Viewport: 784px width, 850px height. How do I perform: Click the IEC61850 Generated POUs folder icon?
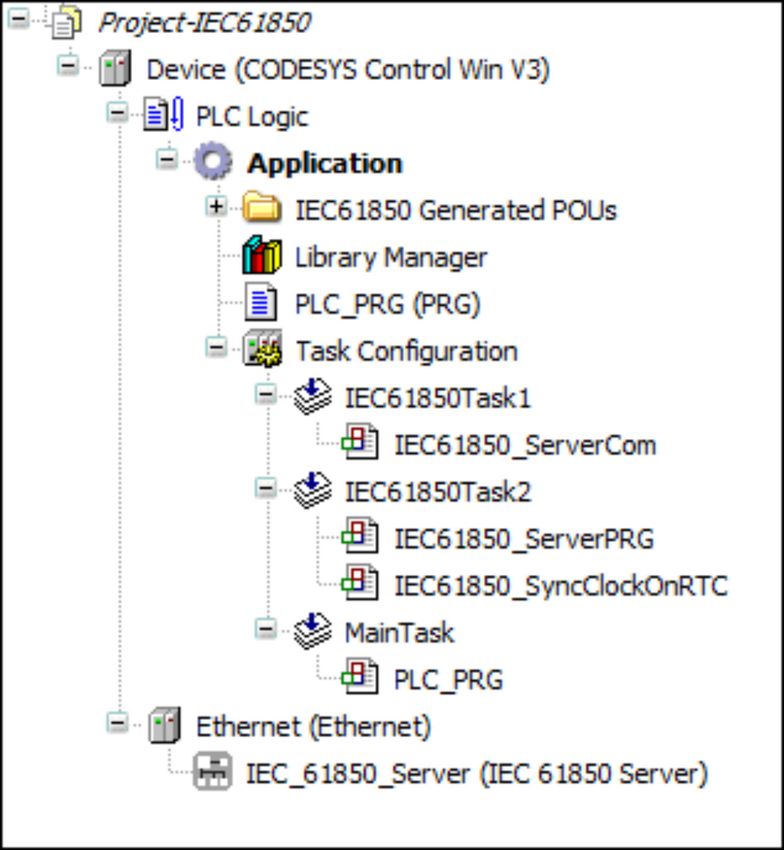[261, 208]
